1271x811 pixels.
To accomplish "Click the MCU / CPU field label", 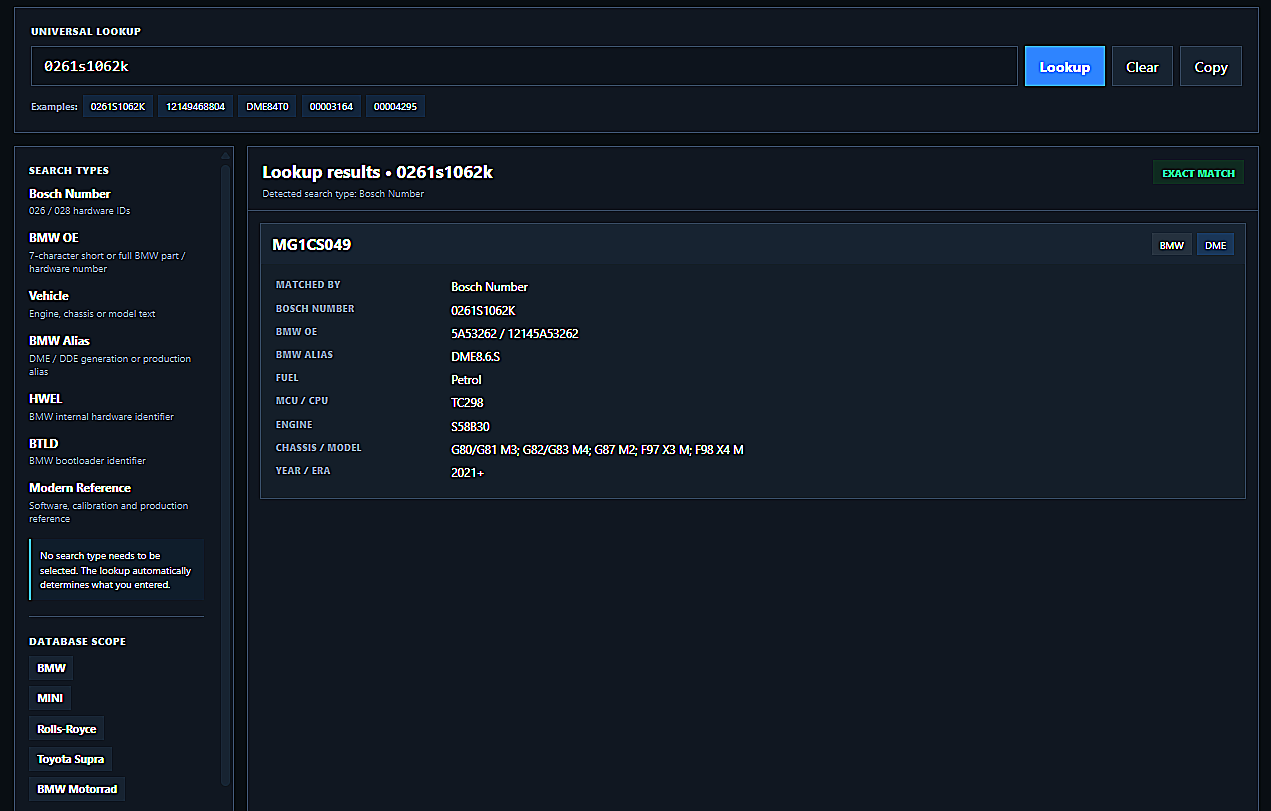I will click(x=302, y=401).
